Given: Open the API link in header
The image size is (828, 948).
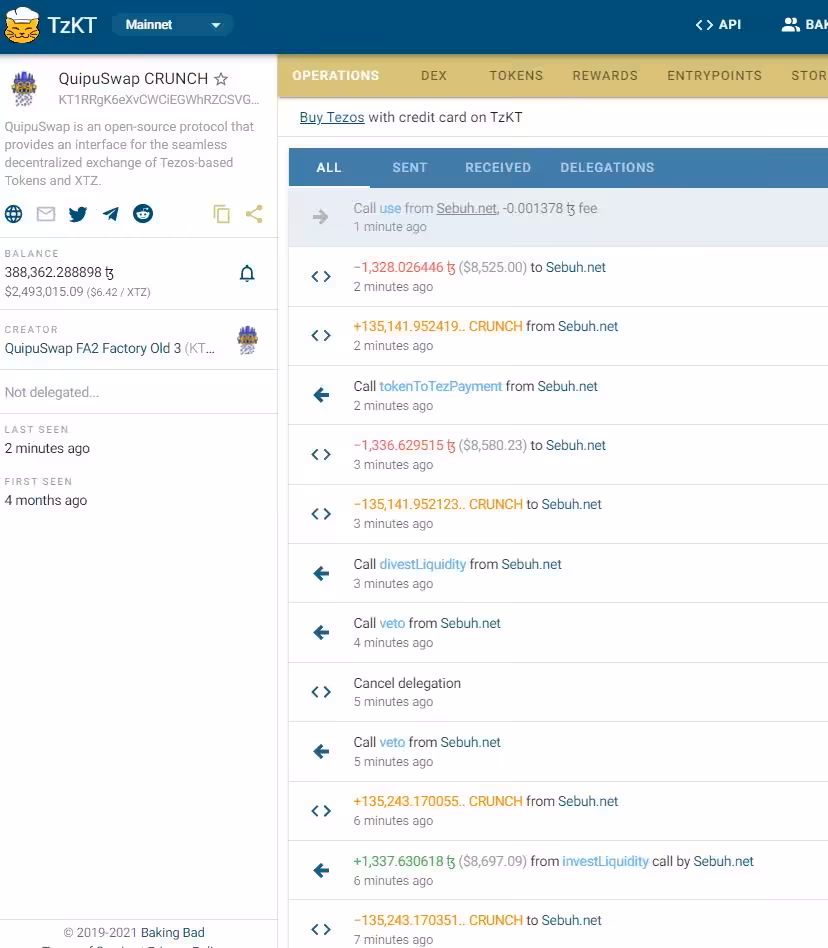Looking at the screenshot, I should point(718,25).
